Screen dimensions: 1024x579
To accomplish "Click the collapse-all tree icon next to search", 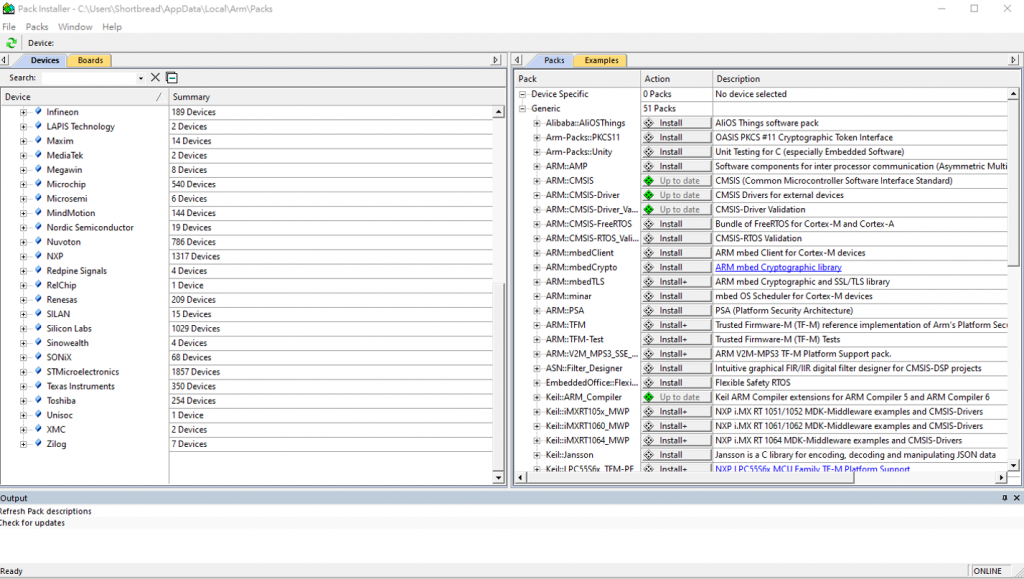I will pyautogui.click(x=172, y=78).
